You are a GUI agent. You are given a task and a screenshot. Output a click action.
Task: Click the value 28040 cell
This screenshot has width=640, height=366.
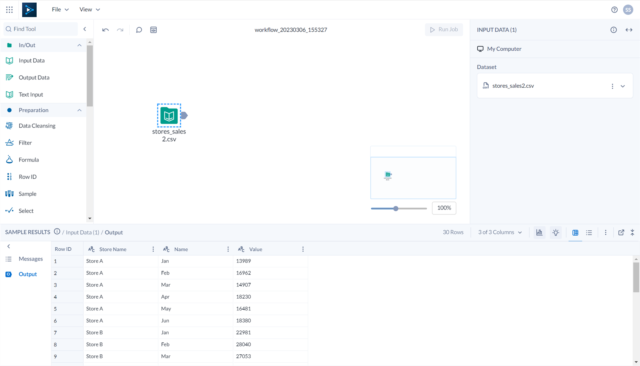pos(270,344)
